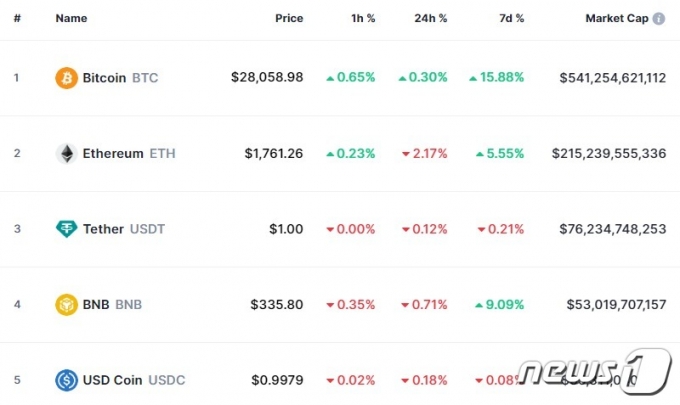
Task: Click Bitcoin's market cap value $541,254,621,112
Action: (x=612, y=78)
